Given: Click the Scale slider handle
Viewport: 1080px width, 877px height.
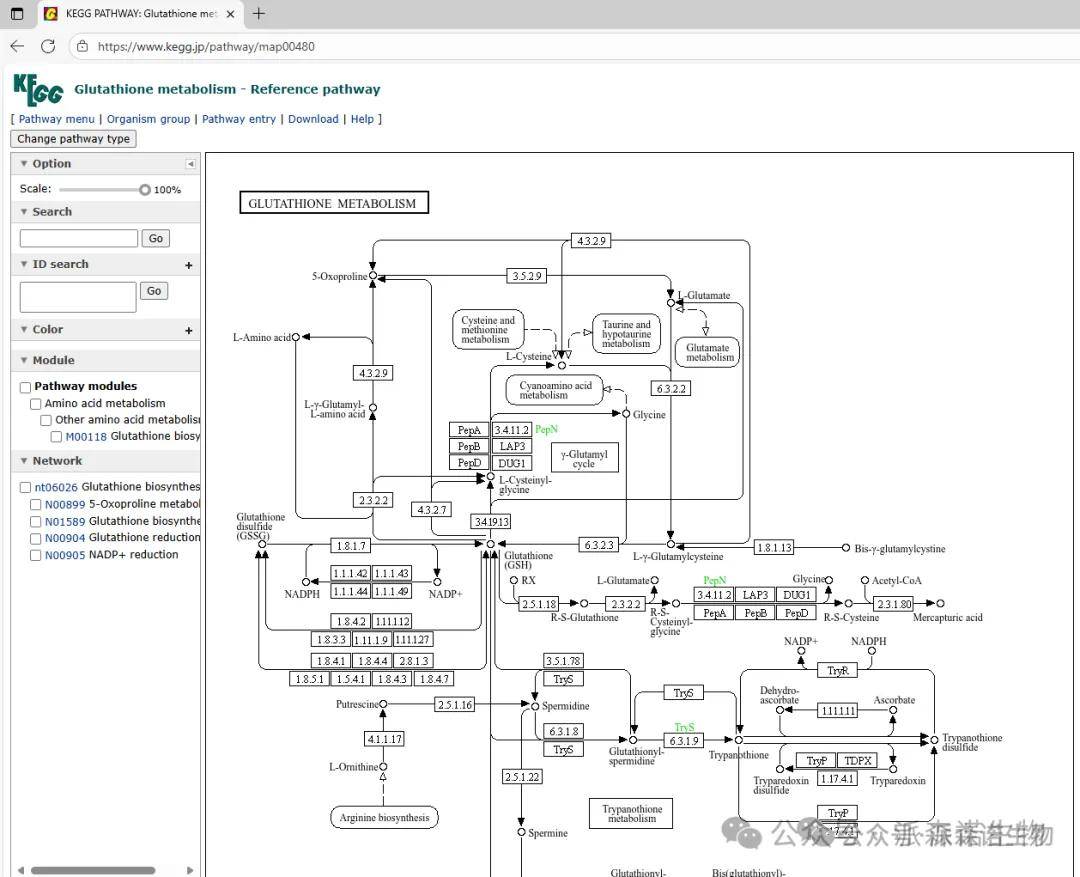Looking at the screenshot, I should (x=145, y=190).
